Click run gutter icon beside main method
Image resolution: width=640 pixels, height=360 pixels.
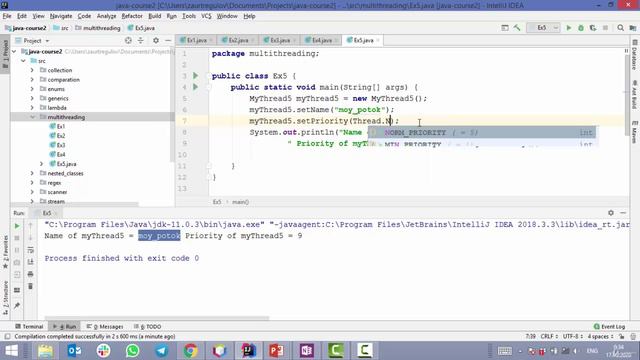click(196, 87)
